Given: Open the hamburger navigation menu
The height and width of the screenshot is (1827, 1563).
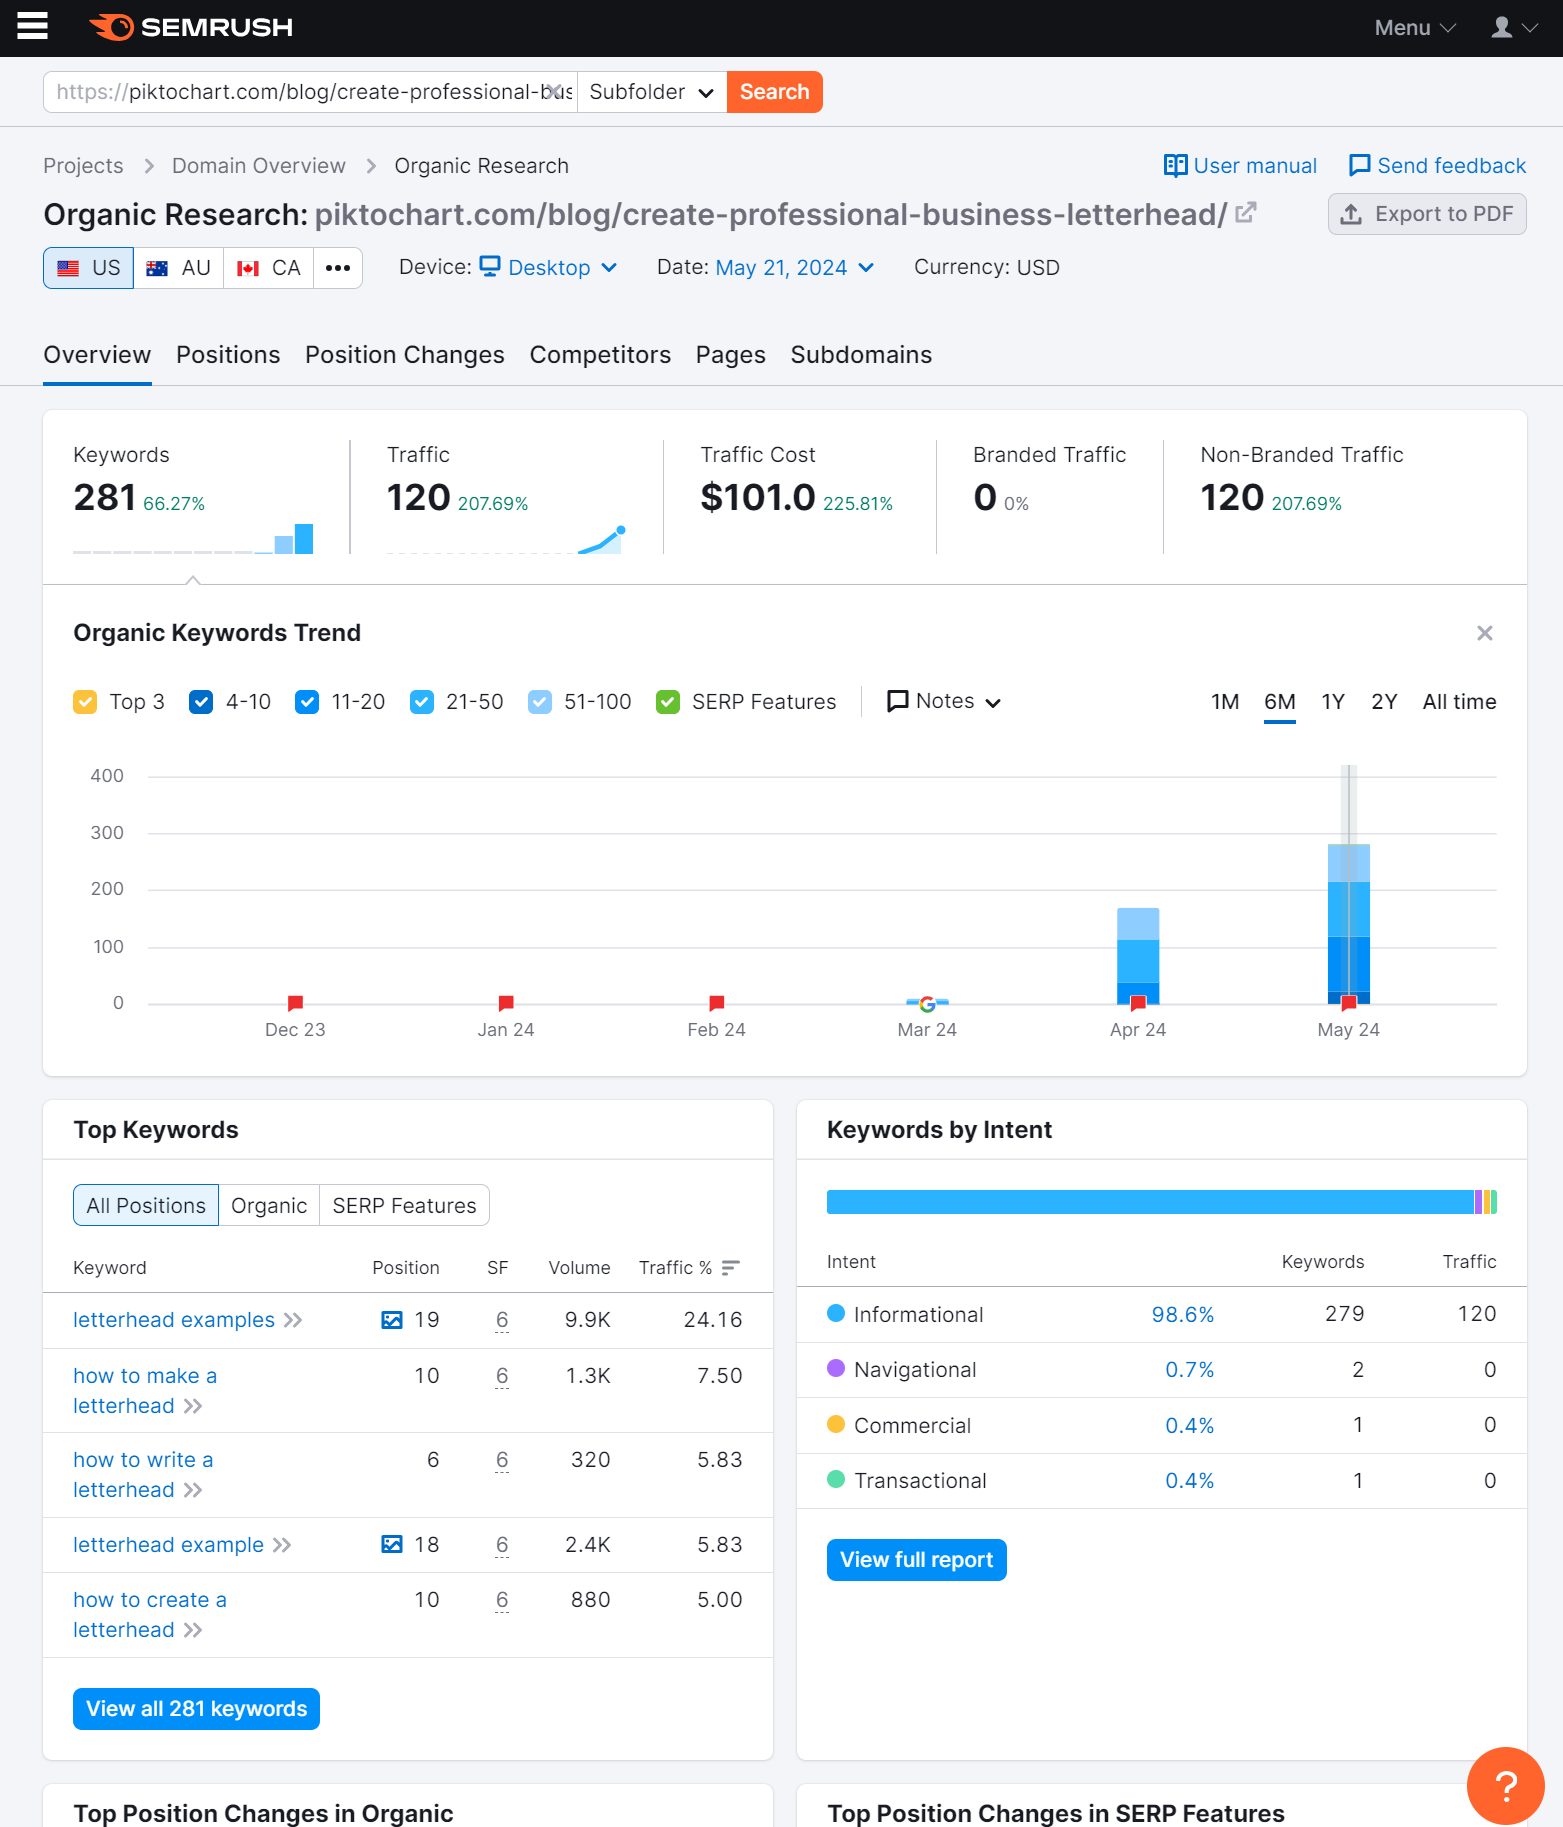Looking at the screenshot, I should 32,27.
